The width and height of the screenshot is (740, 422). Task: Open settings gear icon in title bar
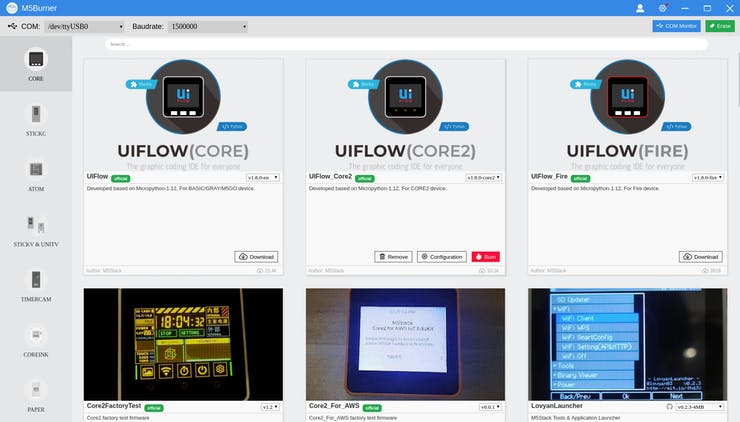click(x=663, y=8)
